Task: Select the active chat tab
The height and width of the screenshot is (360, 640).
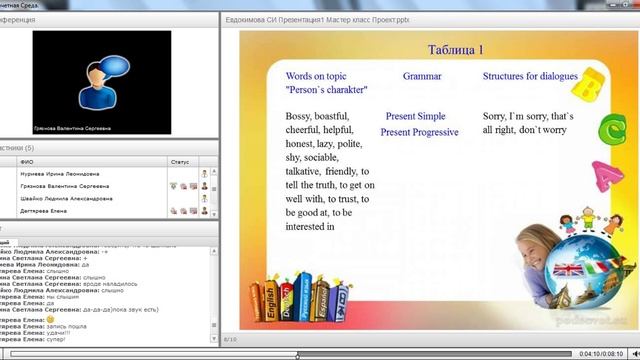Action: tap(8, 242)
